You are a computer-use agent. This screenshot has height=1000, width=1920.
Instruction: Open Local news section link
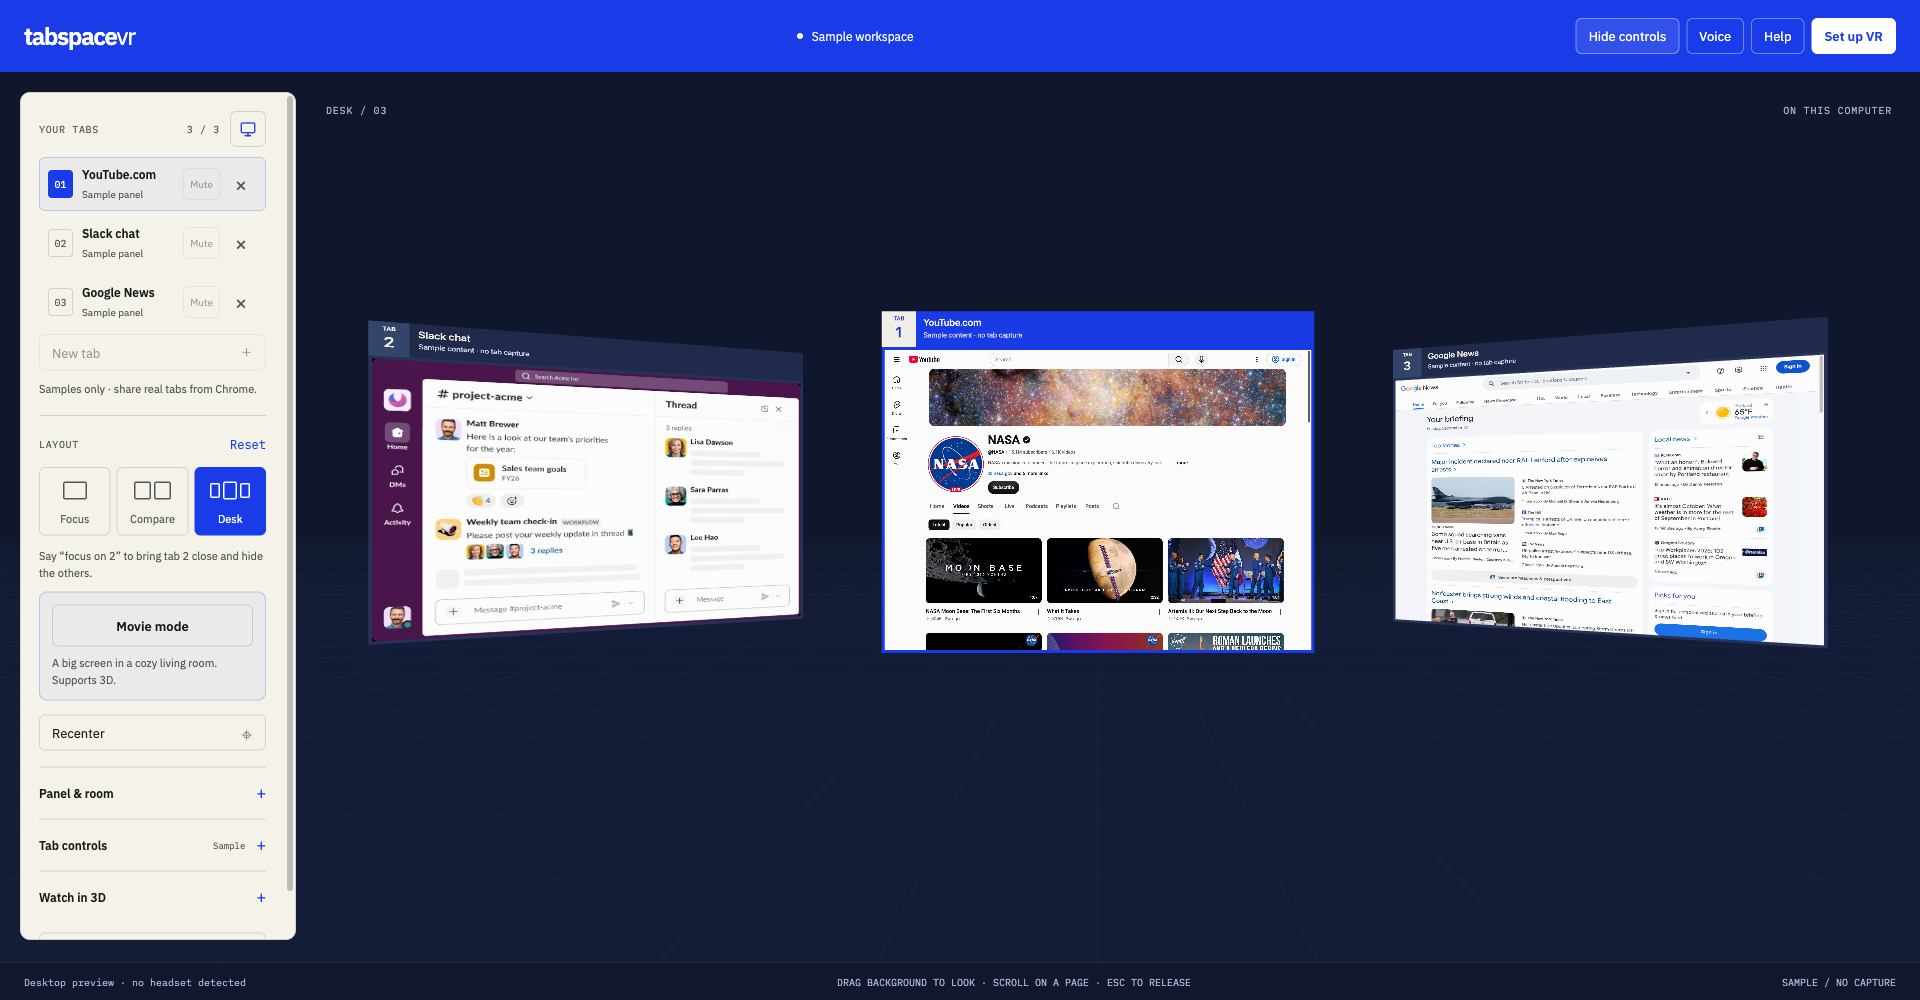point(1675,438)
